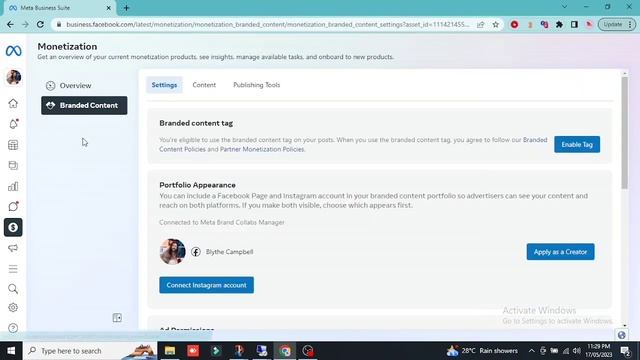Image resolution: width=640 pixels, height=360 pixels.
Task: Click the Windows taskbar search box
Action: (x=91, y=351)
